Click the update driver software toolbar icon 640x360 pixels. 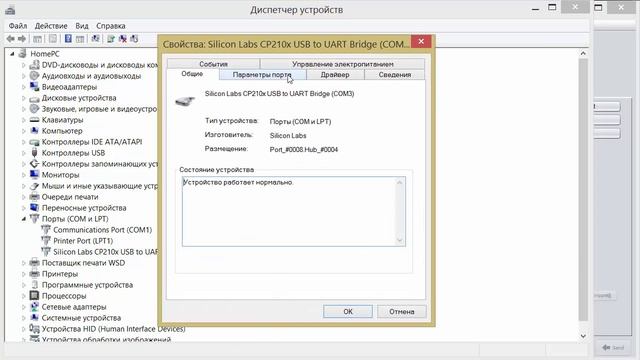pos(111,39)
